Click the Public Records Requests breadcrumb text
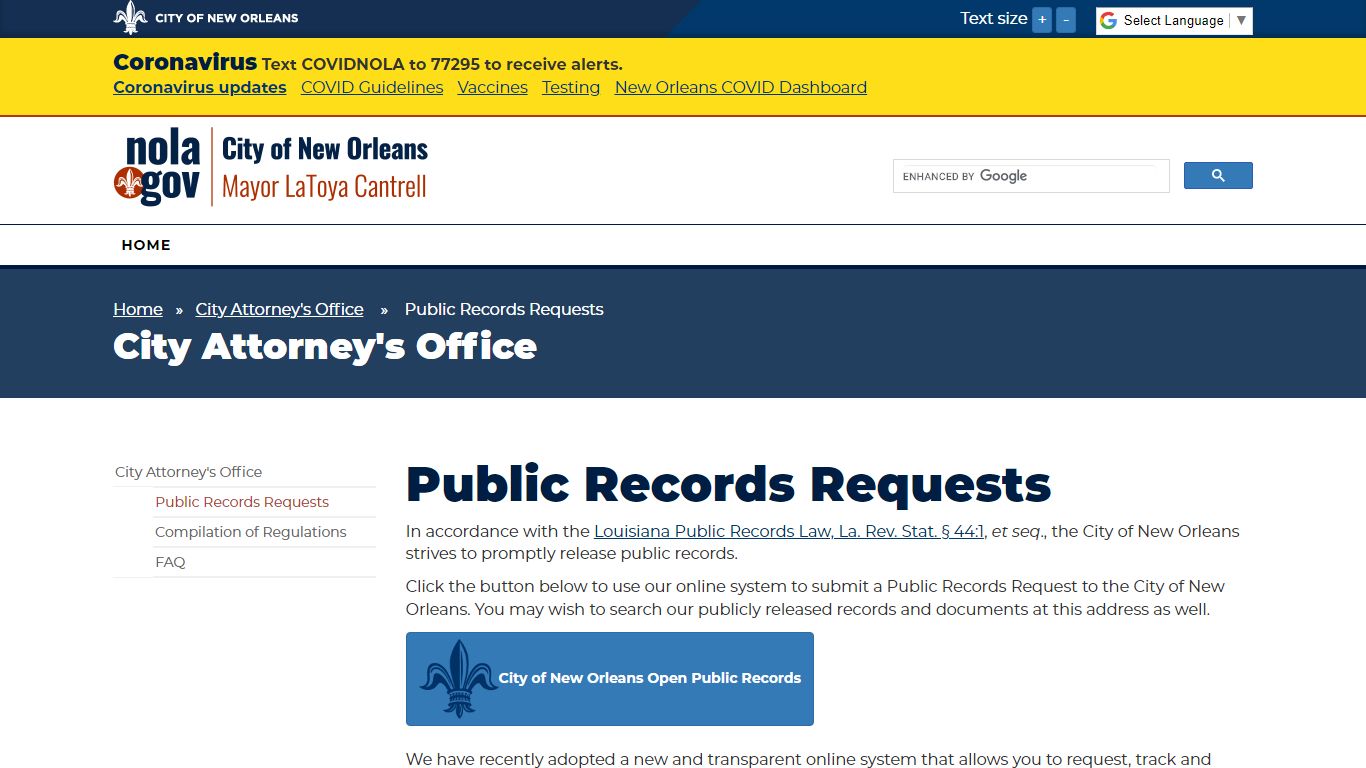This screenshot has height=768, width=1366. pyautogui.click(x=504, y=309)
